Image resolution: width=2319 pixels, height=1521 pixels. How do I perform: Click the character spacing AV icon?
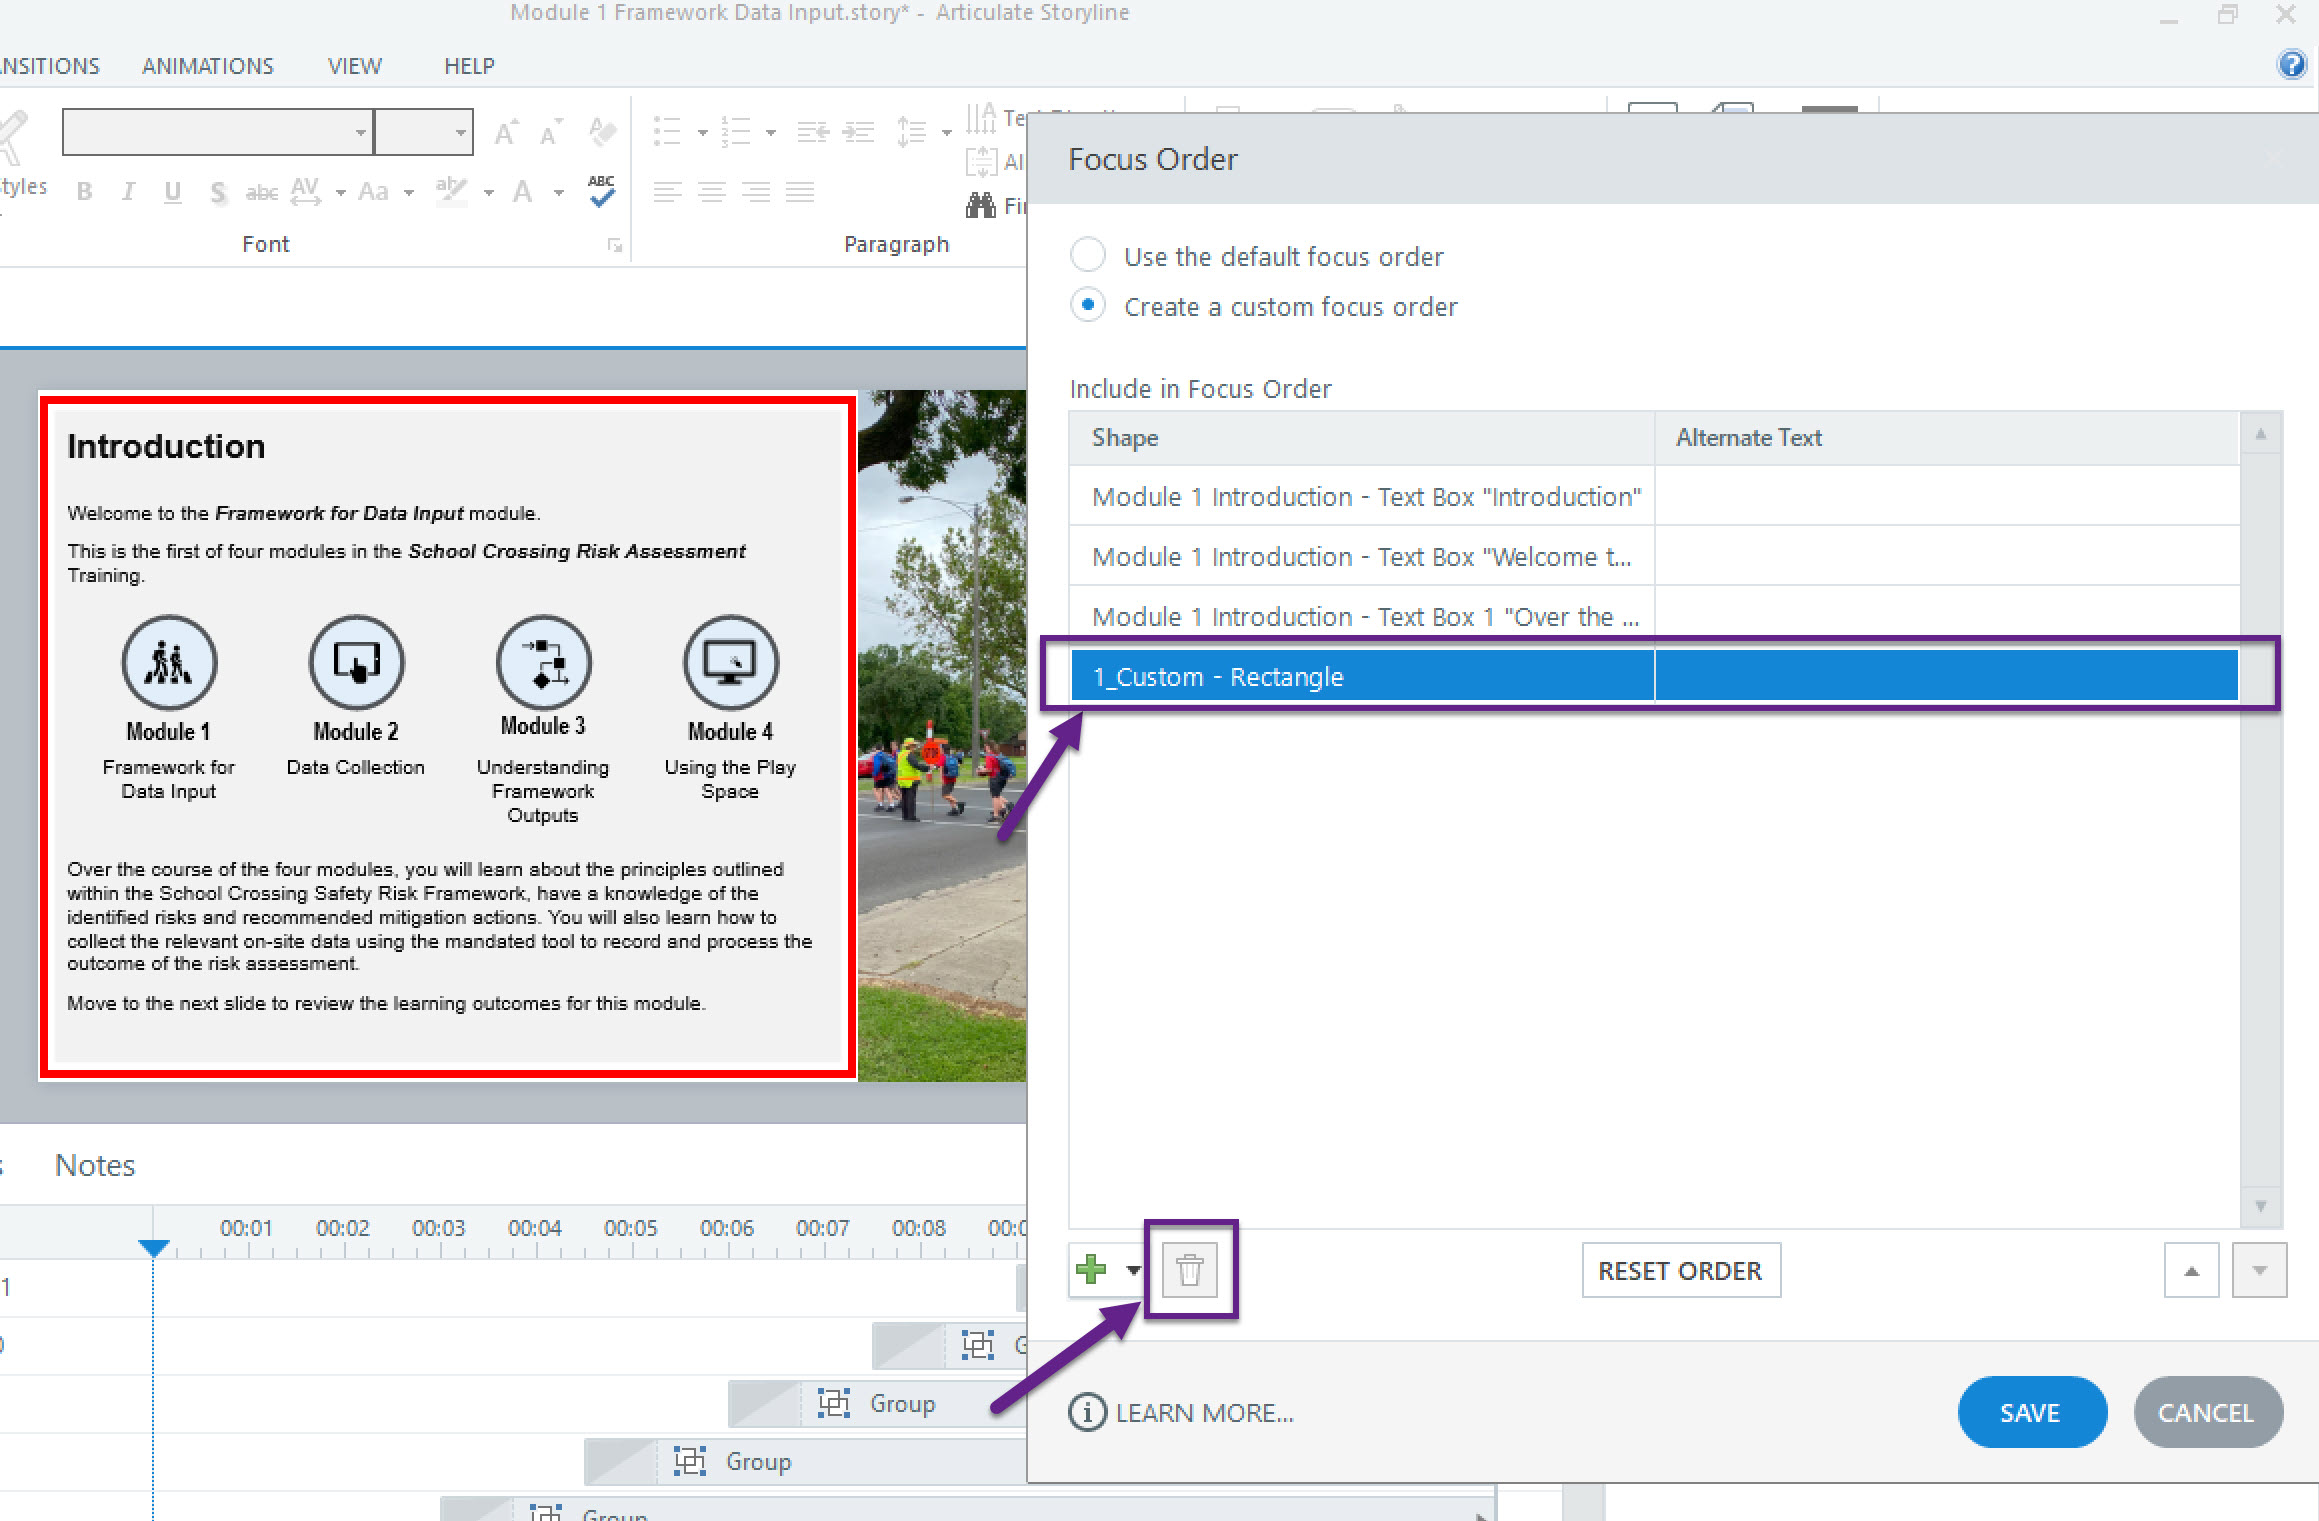click(x=306, y=191)
